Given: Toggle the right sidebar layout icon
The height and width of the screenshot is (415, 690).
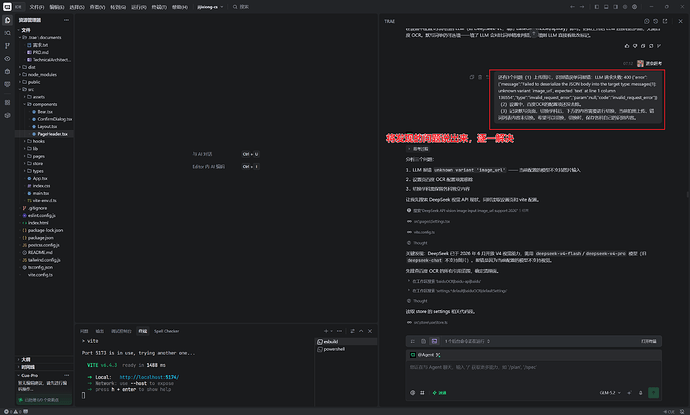Looking at the screenshot, I should [615, 7].
